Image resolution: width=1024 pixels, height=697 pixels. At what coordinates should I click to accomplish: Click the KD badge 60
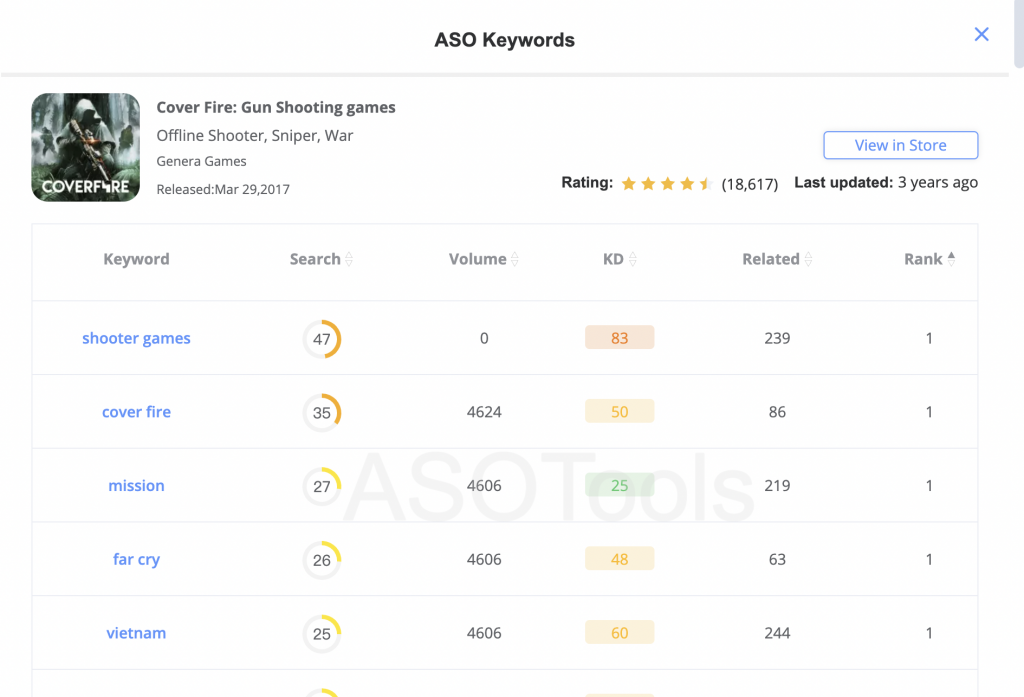coord(620,633)
